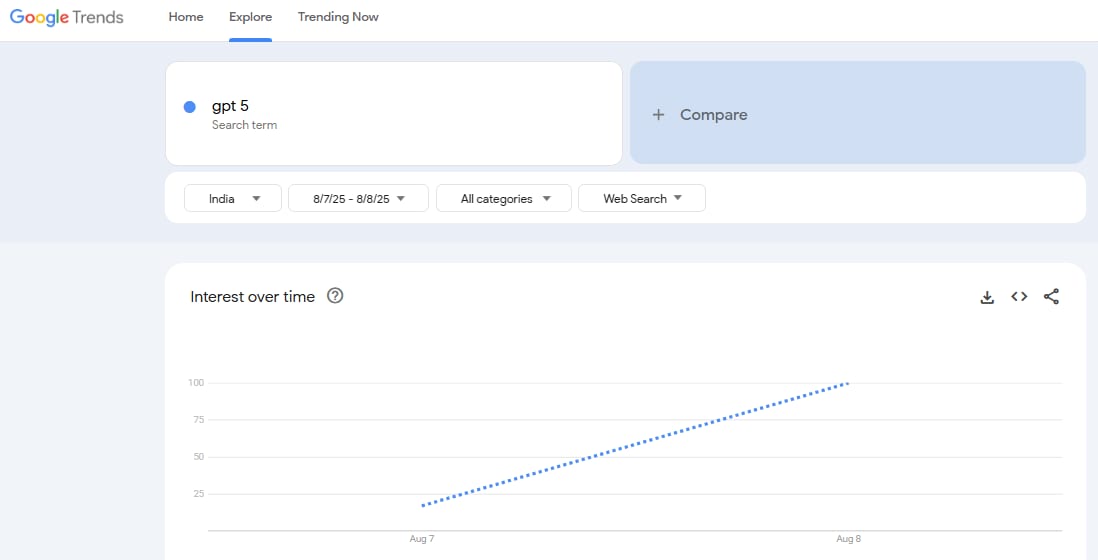Click the plus icon next to Compare

658,115
